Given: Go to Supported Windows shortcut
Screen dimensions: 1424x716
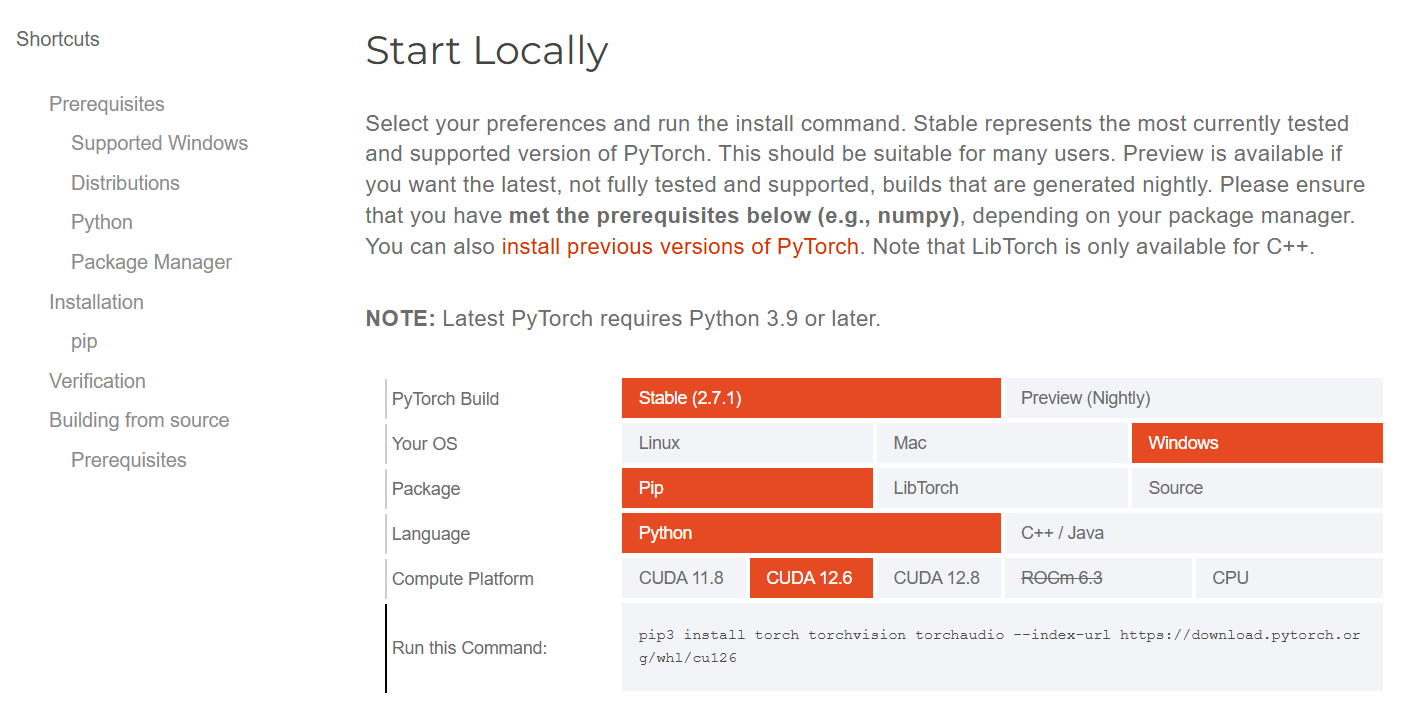Looking at the screenshot, I should coord(159,143).
